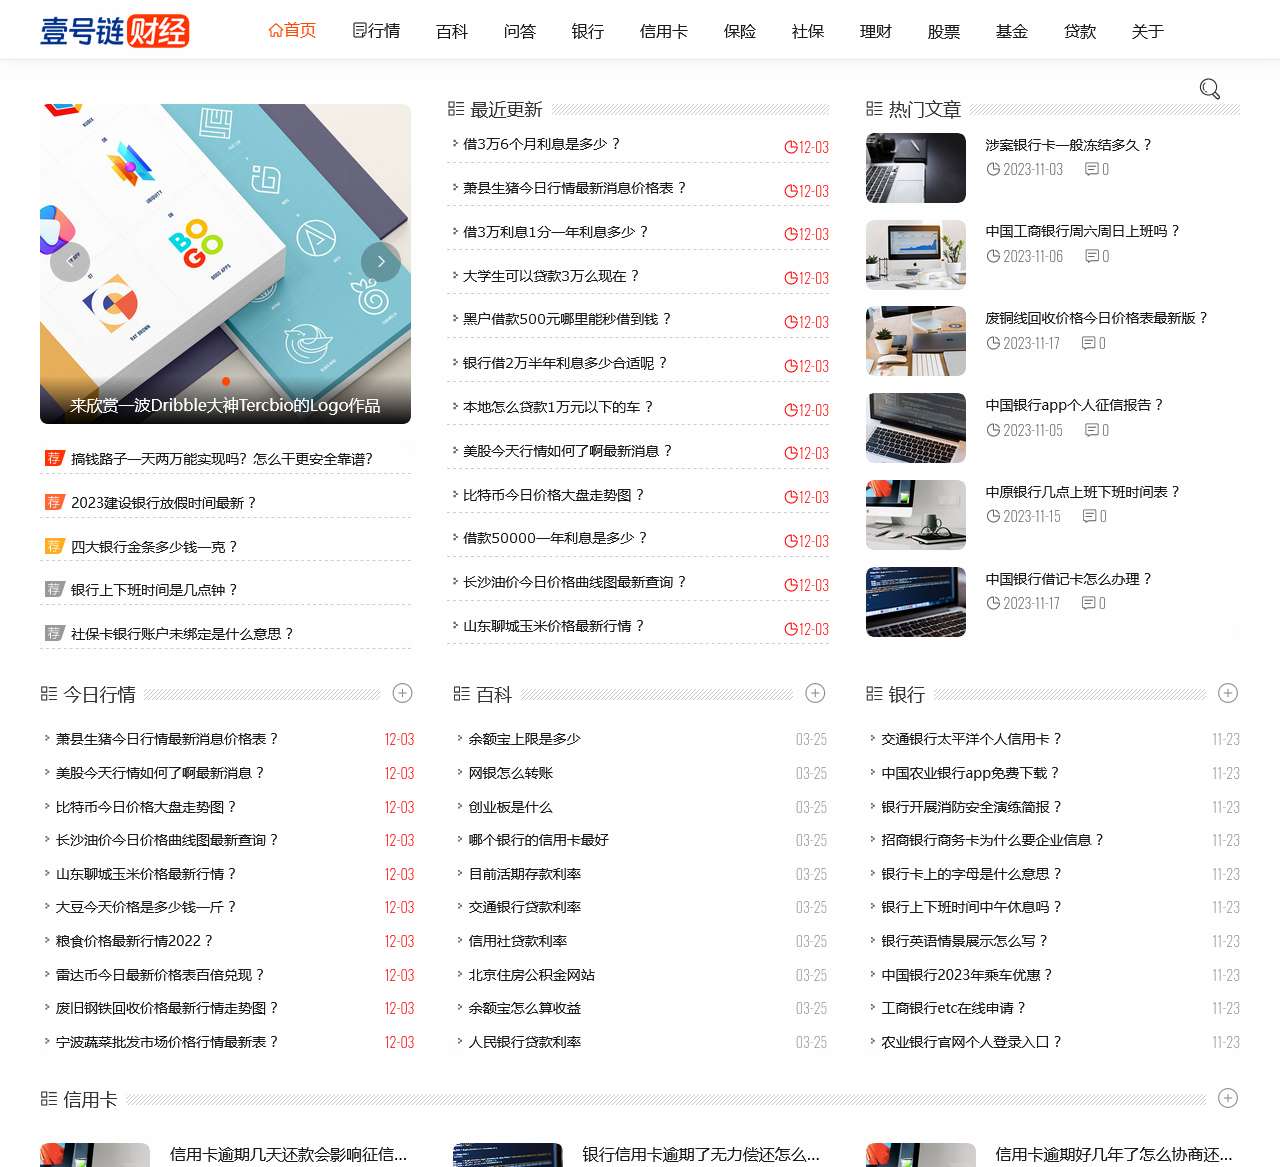Screen dimensions: 1280x1167
Task: Click the search magnifier icon
Action: tap(1209, 89)
